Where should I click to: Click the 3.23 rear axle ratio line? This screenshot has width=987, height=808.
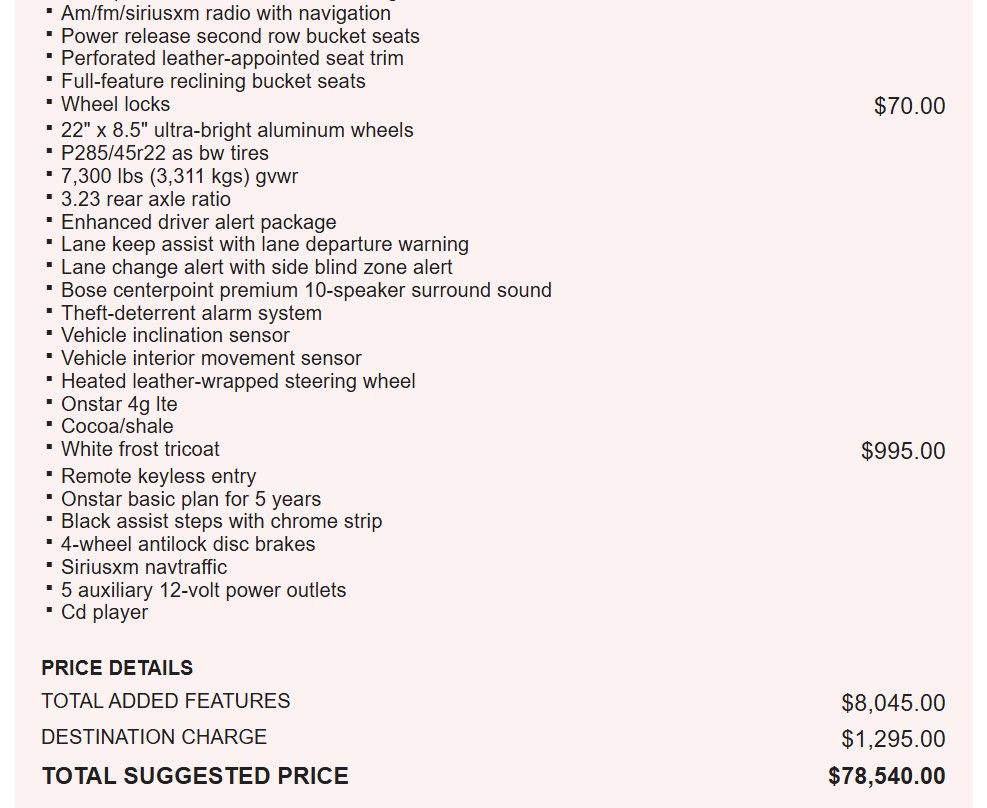click(x=145, y=199)
